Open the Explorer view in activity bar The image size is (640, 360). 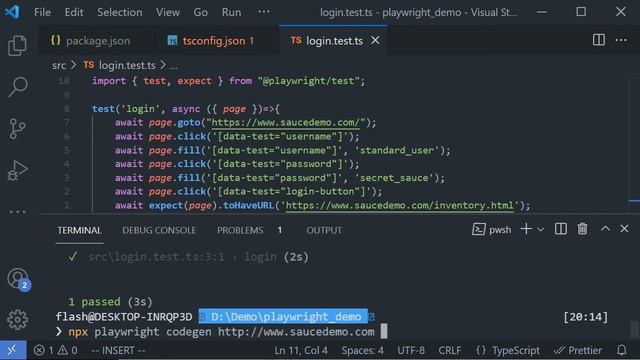[17, 45]
